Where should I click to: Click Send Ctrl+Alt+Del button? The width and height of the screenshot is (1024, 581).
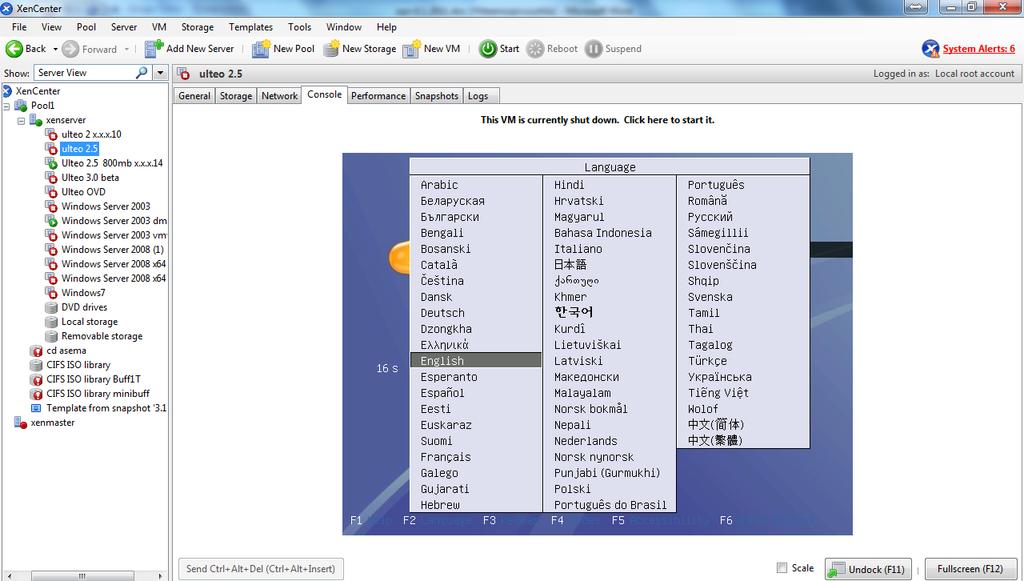coord(261,569)
